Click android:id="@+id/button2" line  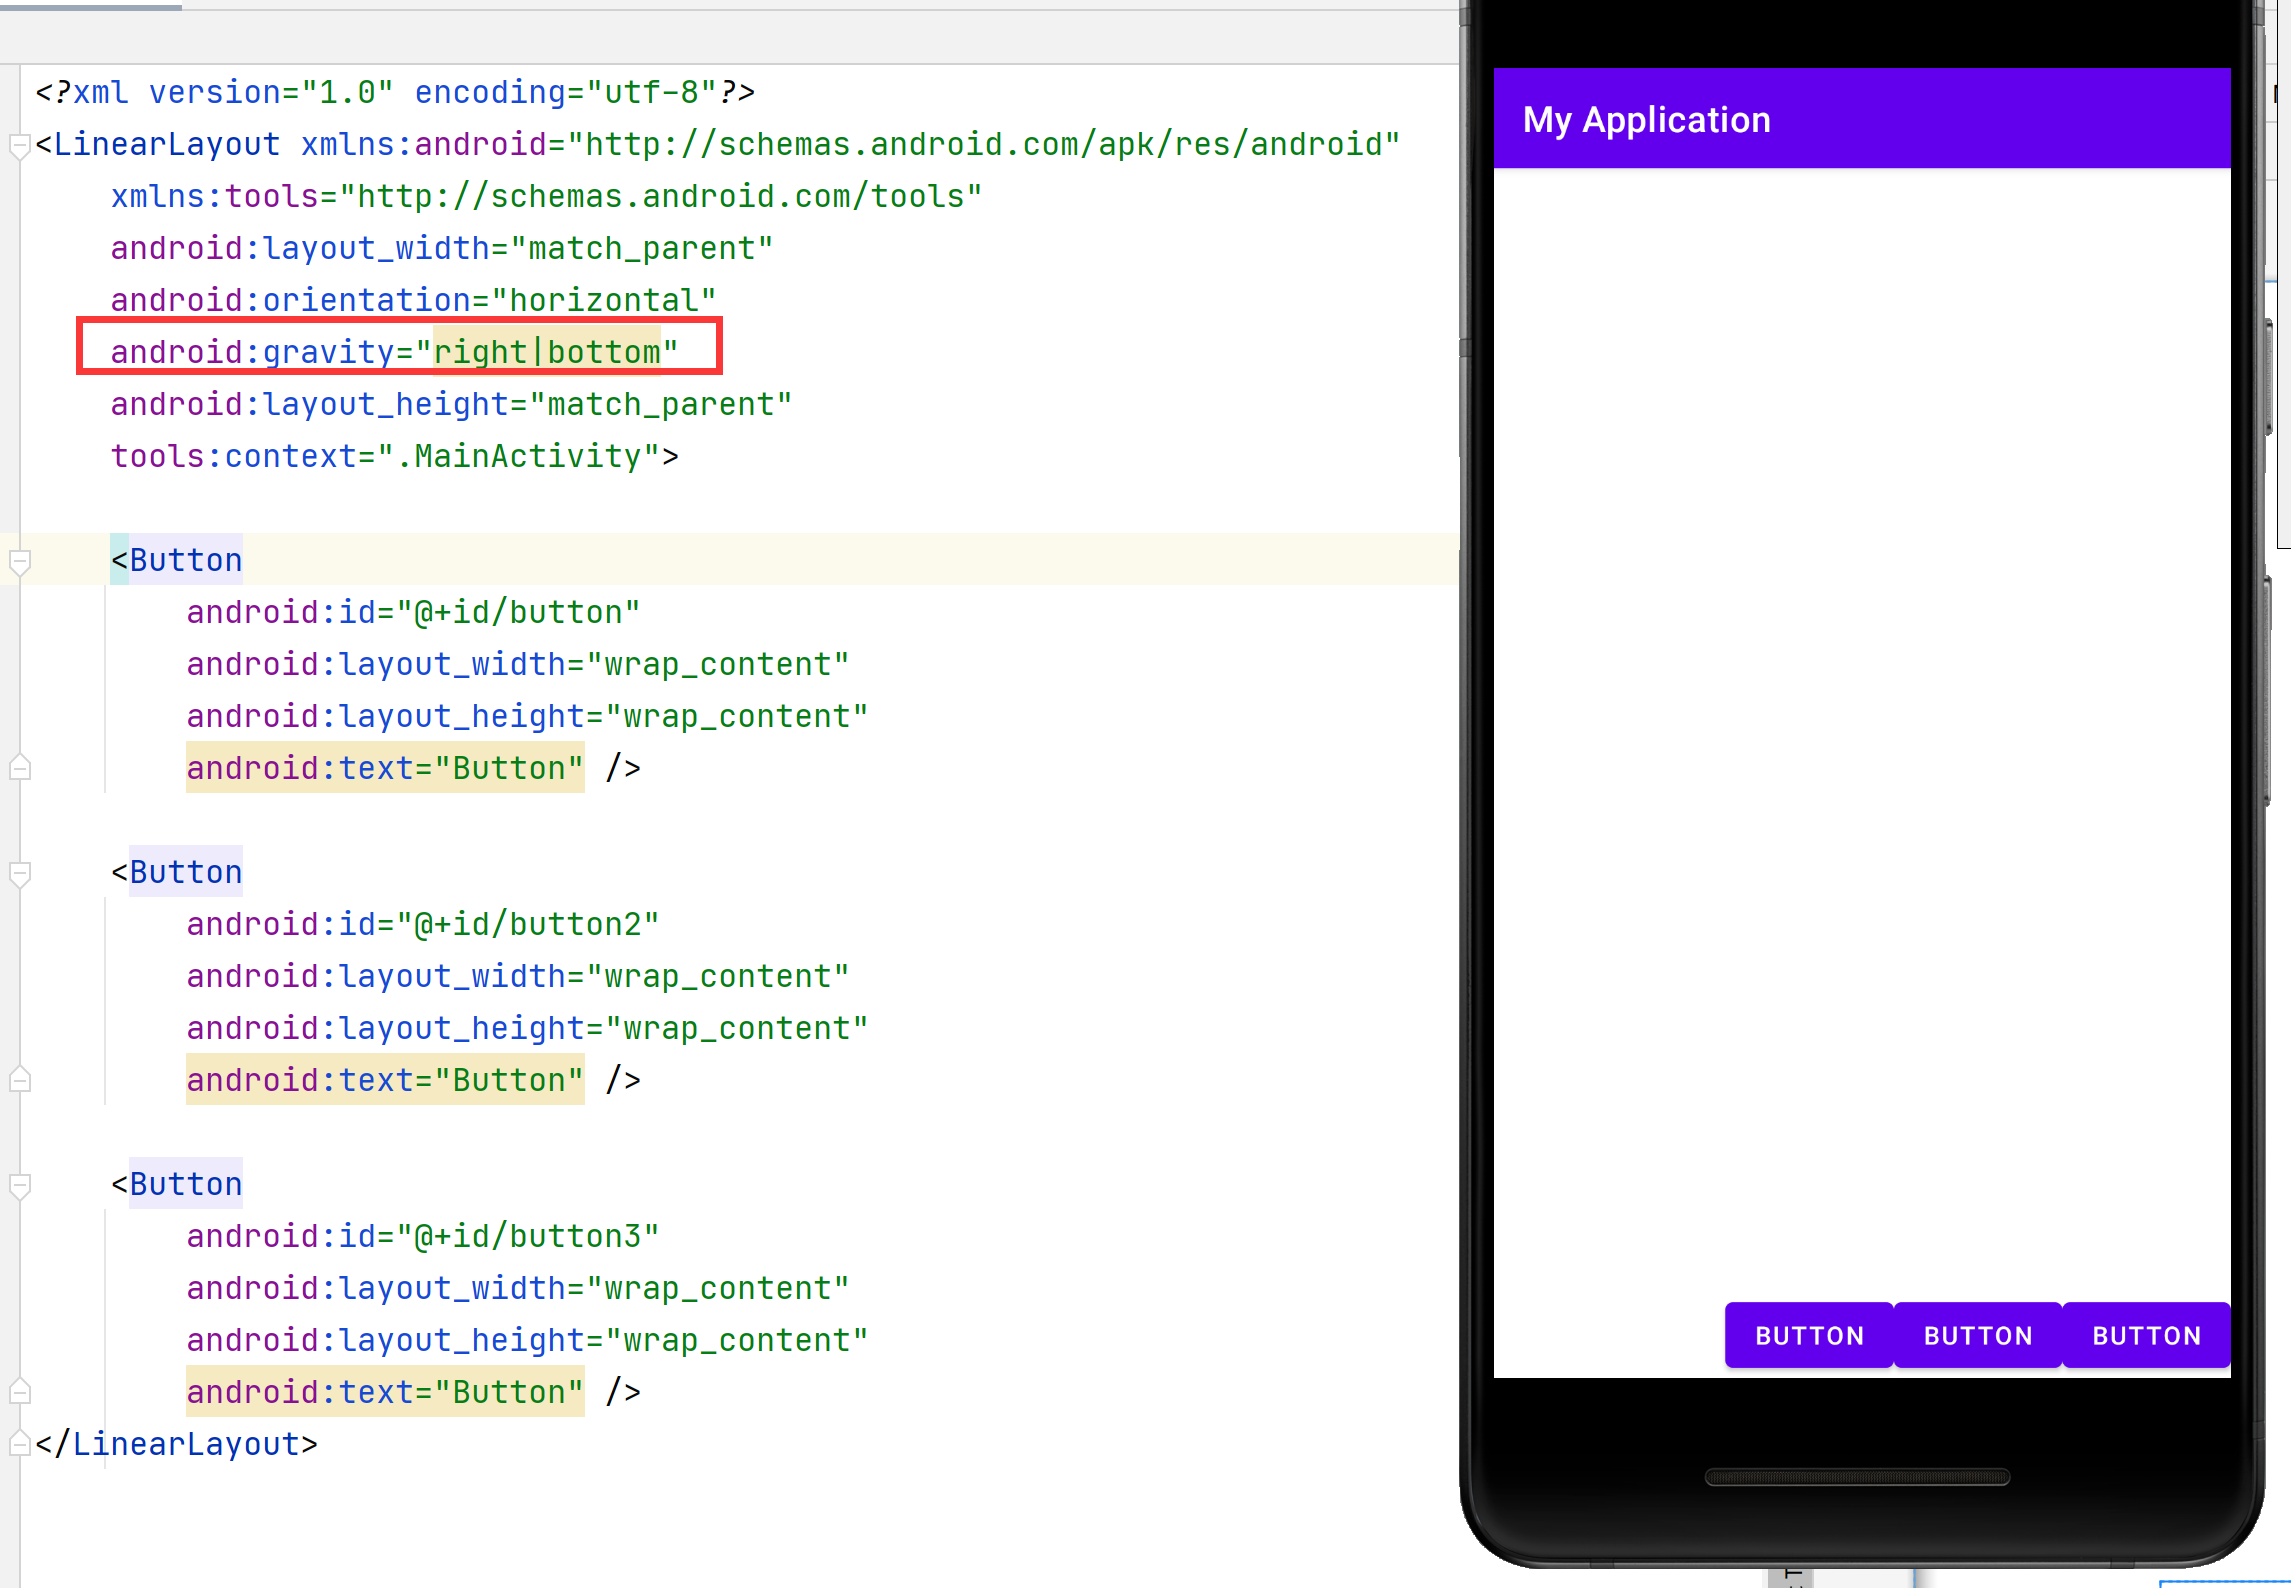click(x=423, y=924)
